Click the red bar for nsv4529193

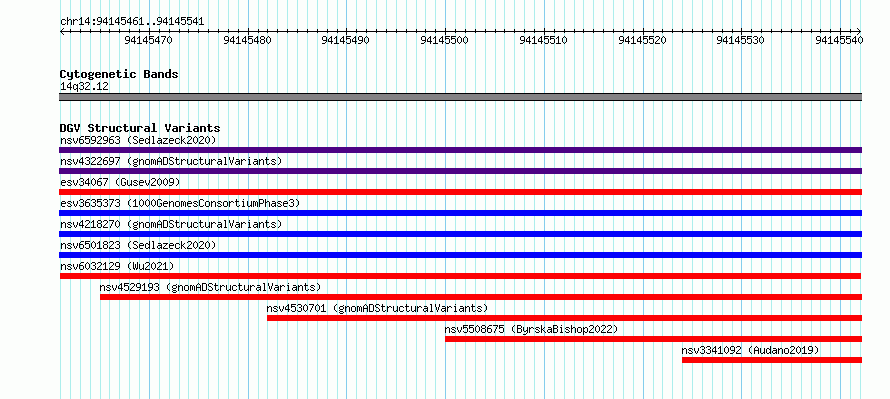(481, 297)
